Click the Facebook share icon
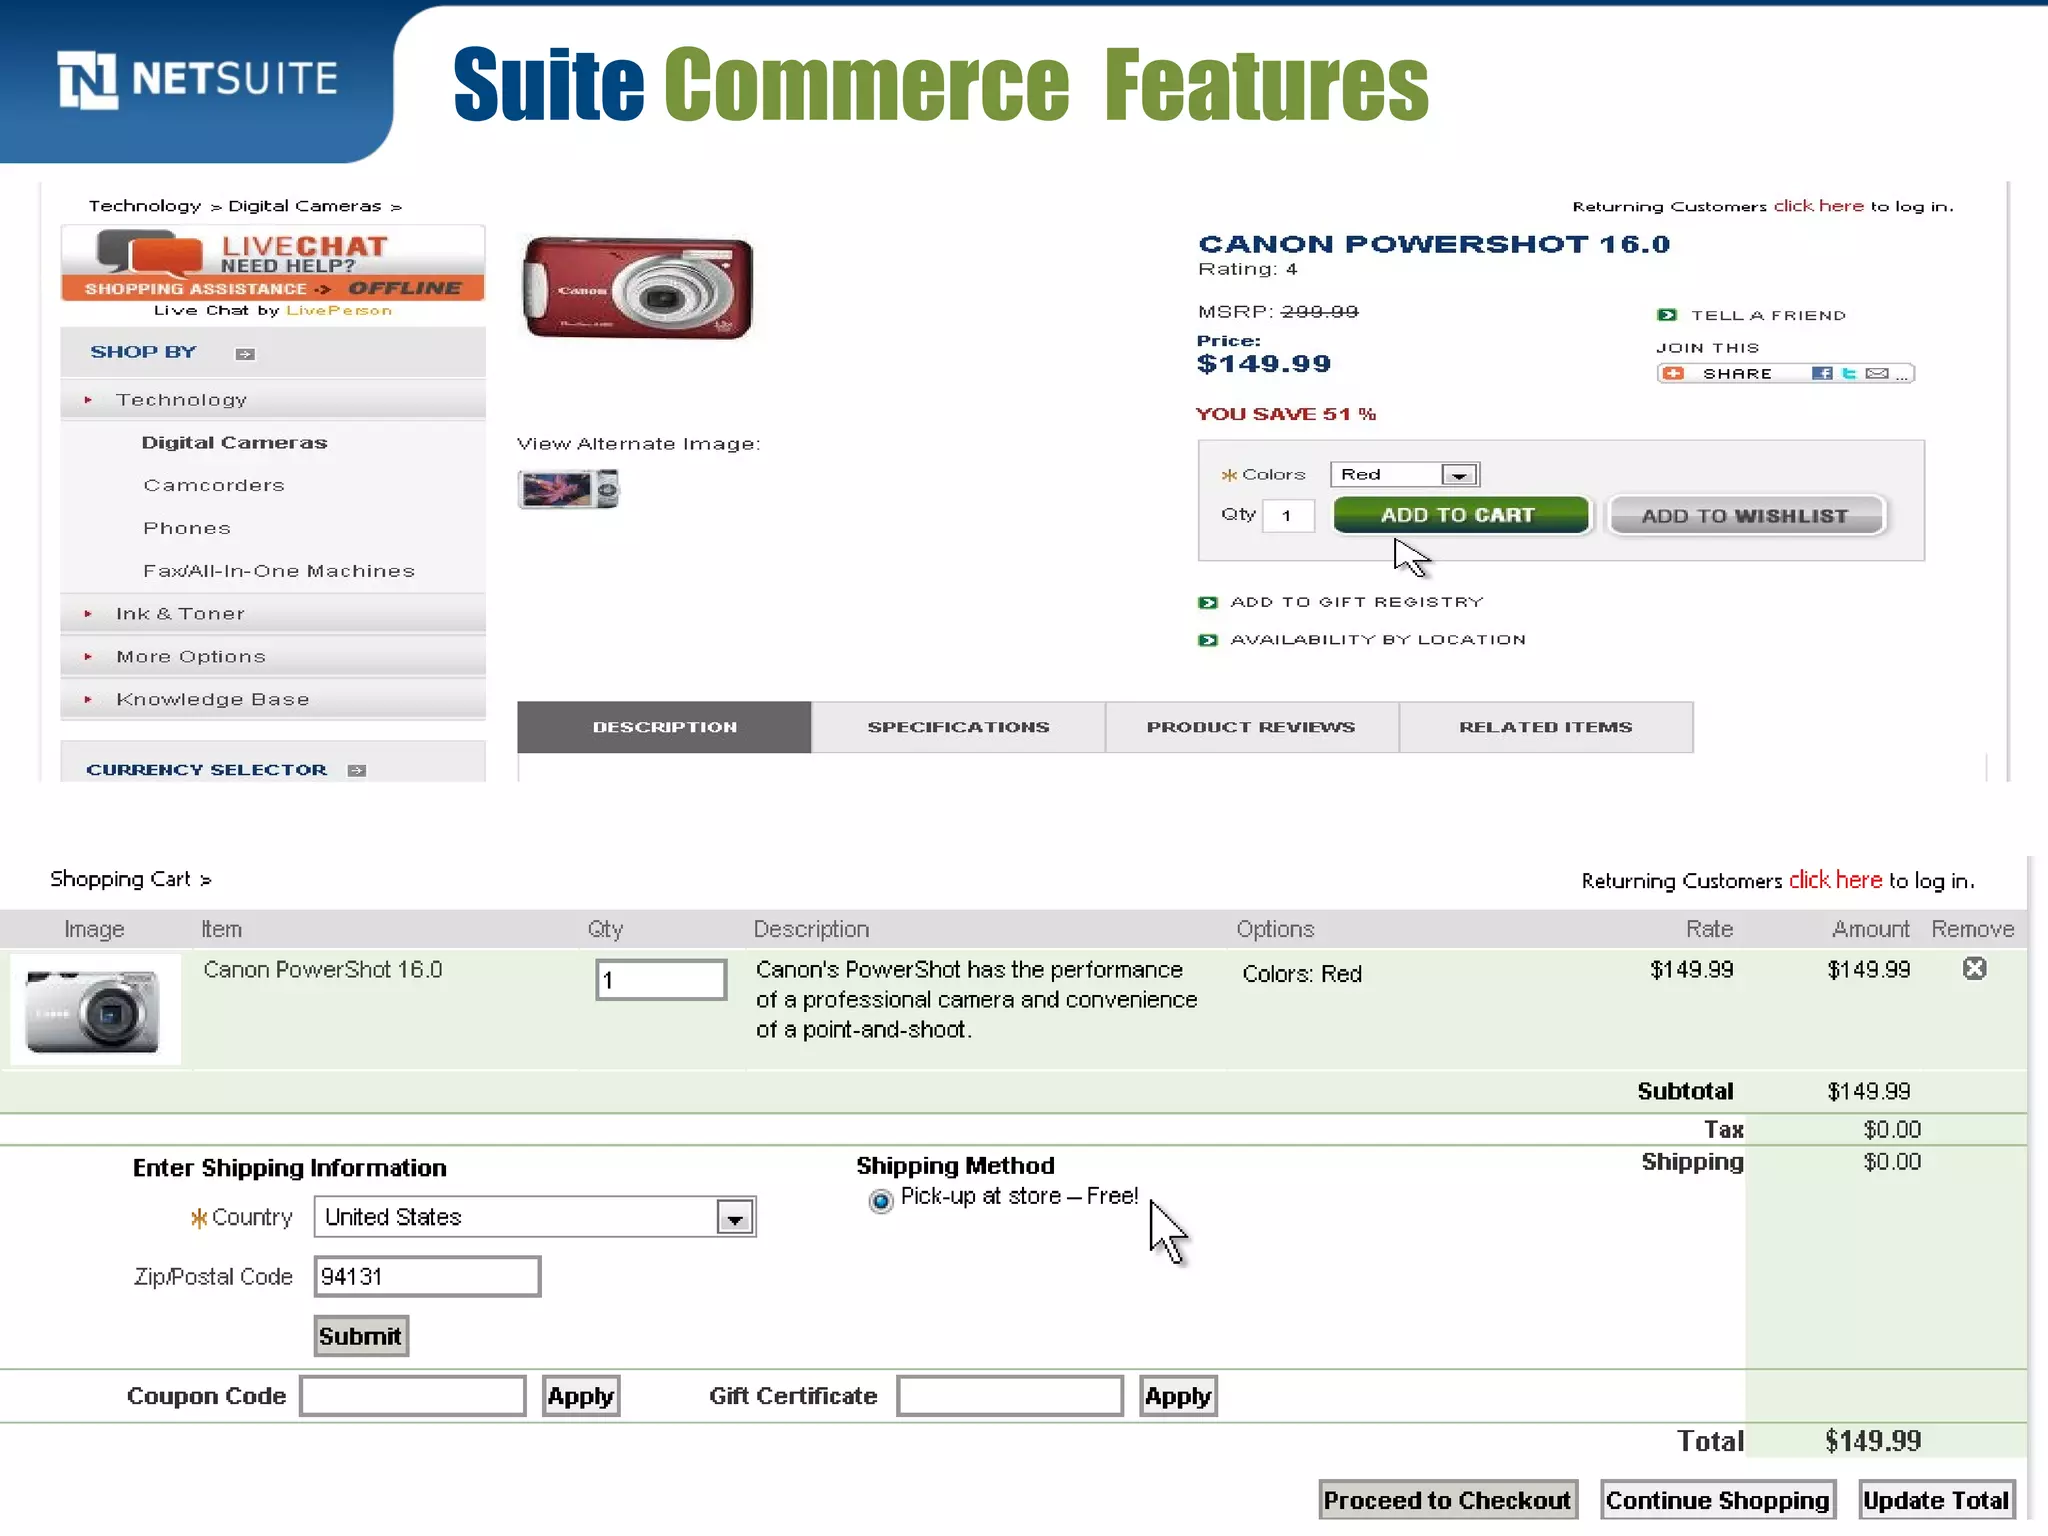The height and width of the screenshot is (1536, 2048). click(1822, 373)
